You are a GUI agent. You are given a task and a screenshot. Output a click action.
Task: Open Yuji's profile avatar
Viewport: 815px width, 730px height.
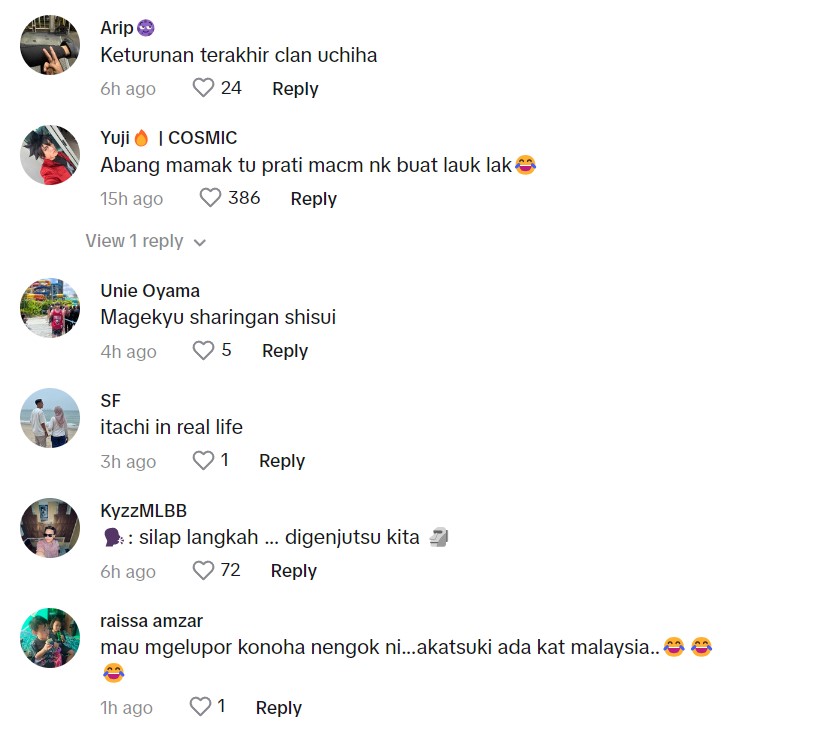coord(50,155)
